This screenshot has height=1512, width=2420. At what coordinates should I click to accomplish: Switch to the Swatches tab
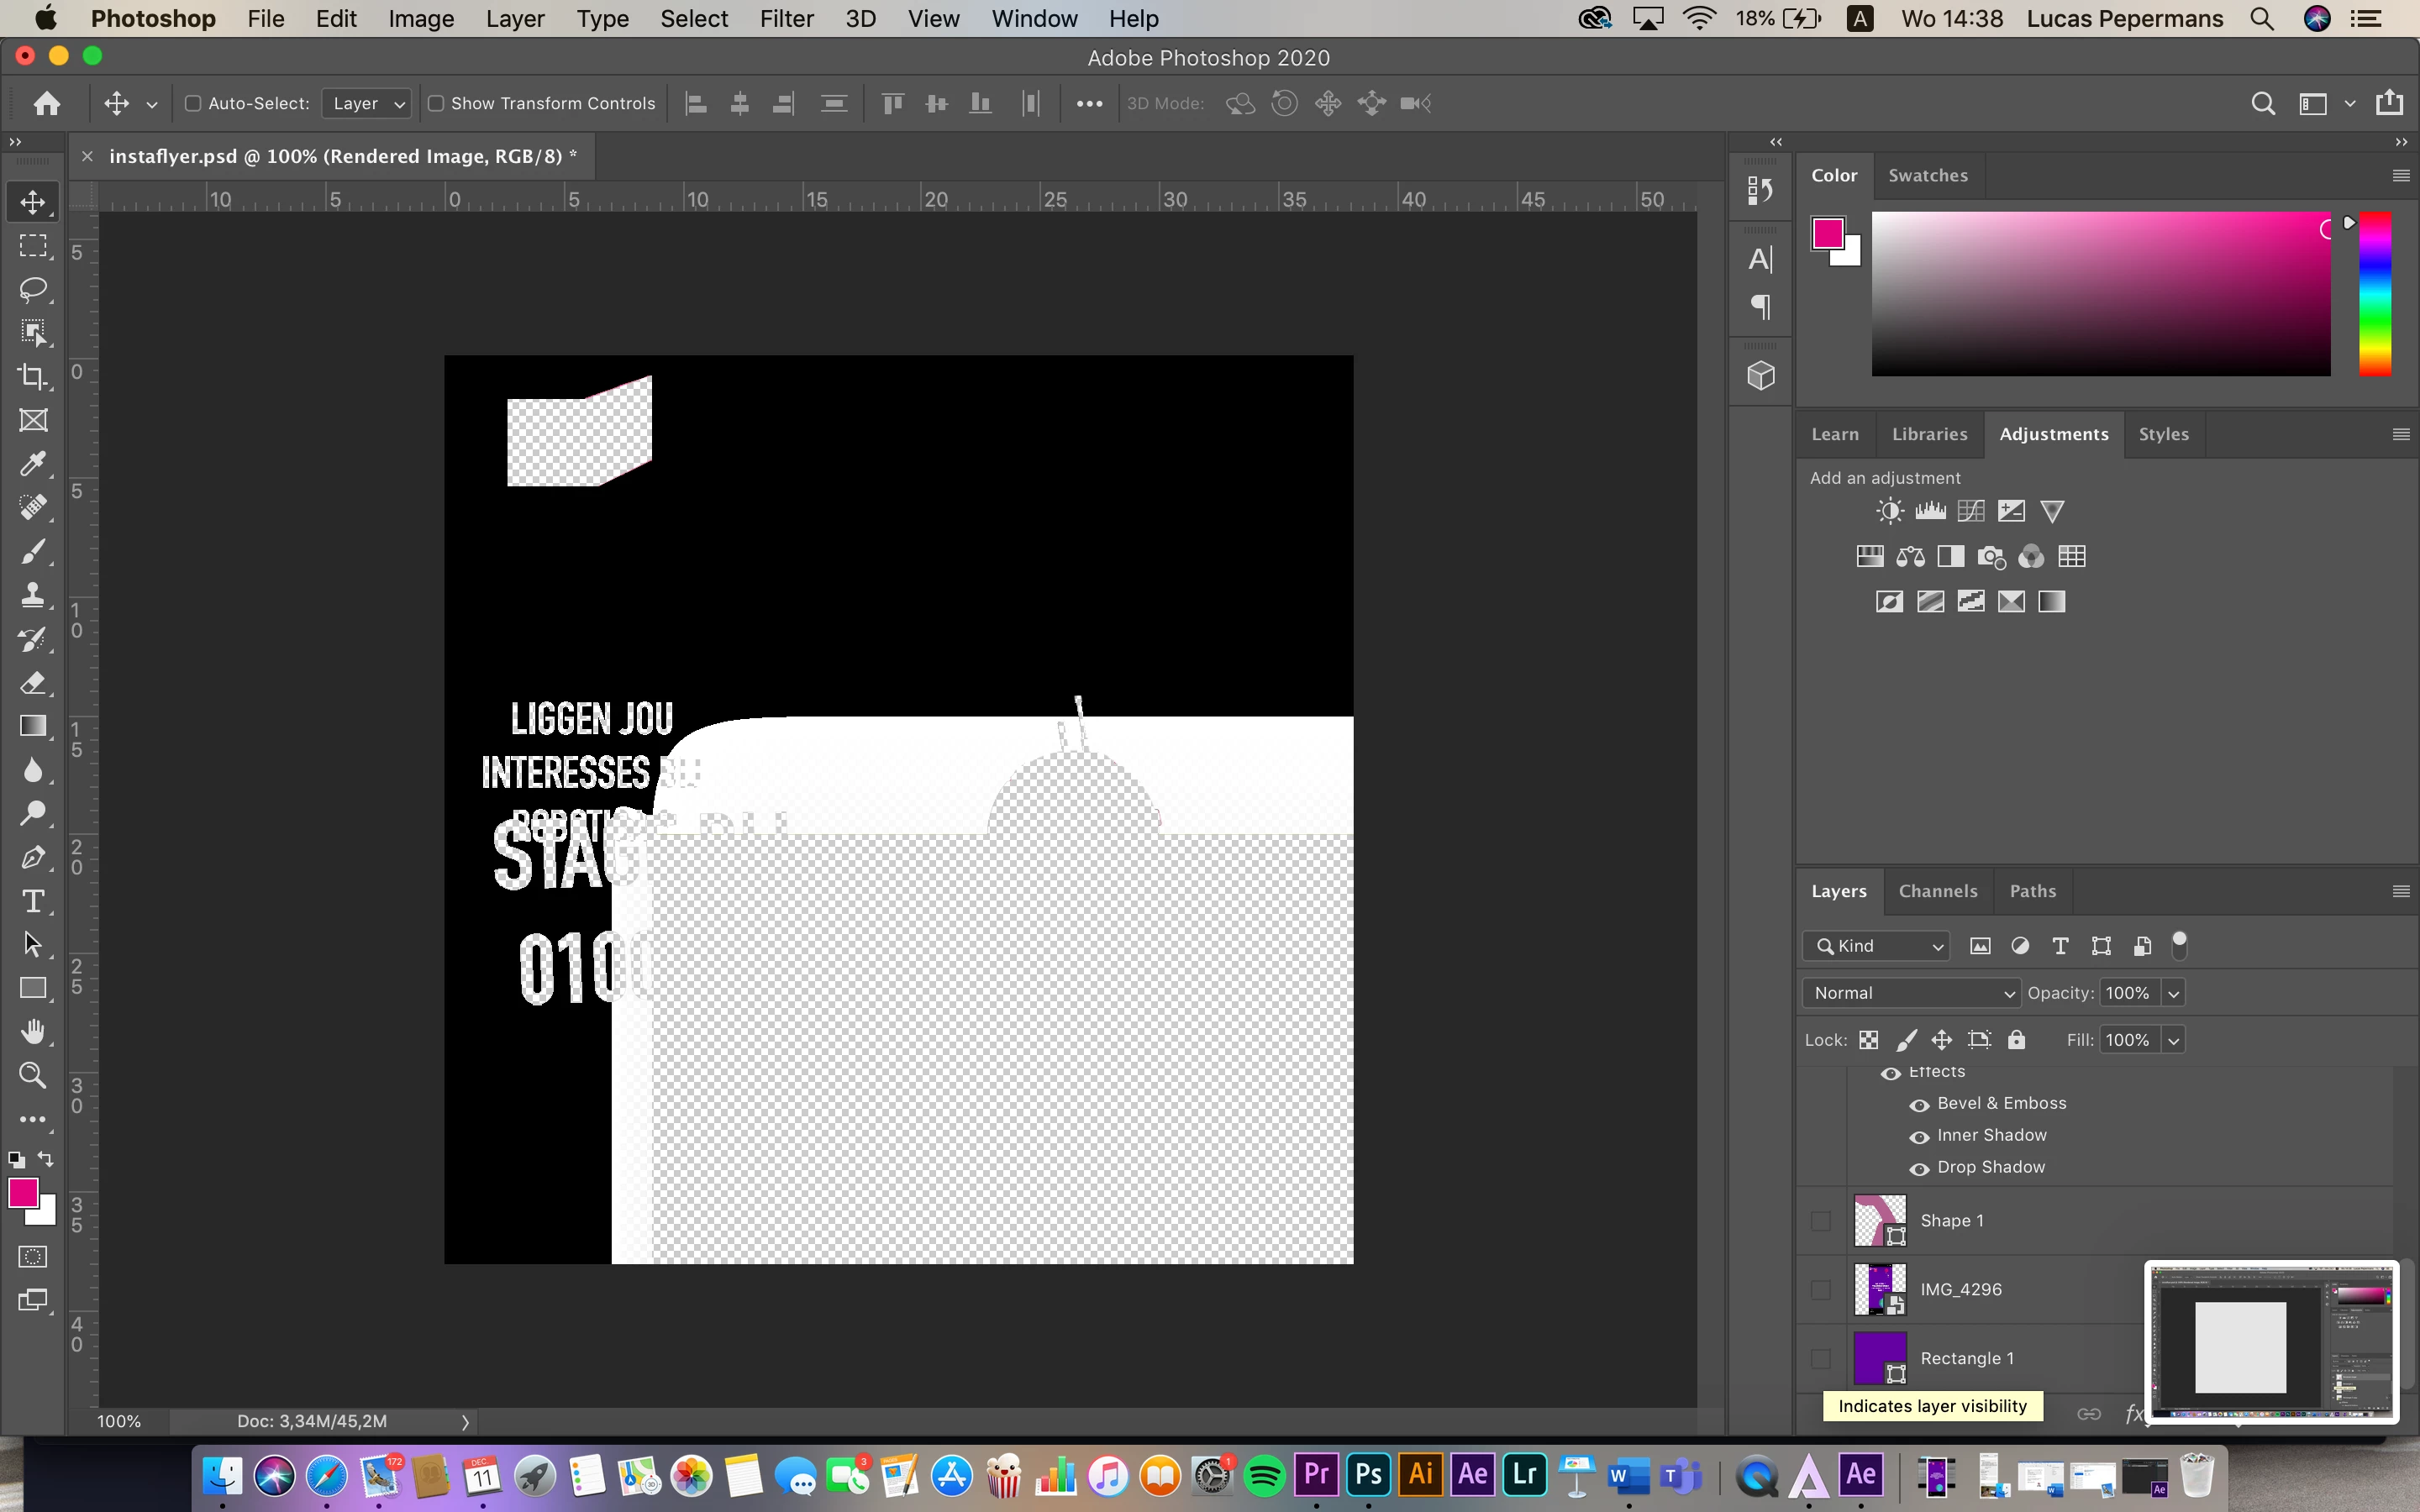tap(1927, 175)
